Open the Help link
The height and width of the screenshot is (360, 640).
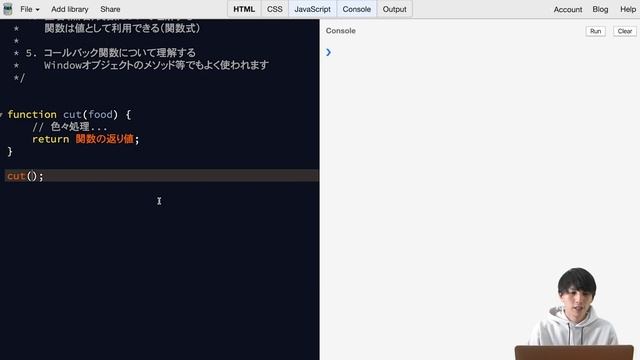(x=628, y=9)
